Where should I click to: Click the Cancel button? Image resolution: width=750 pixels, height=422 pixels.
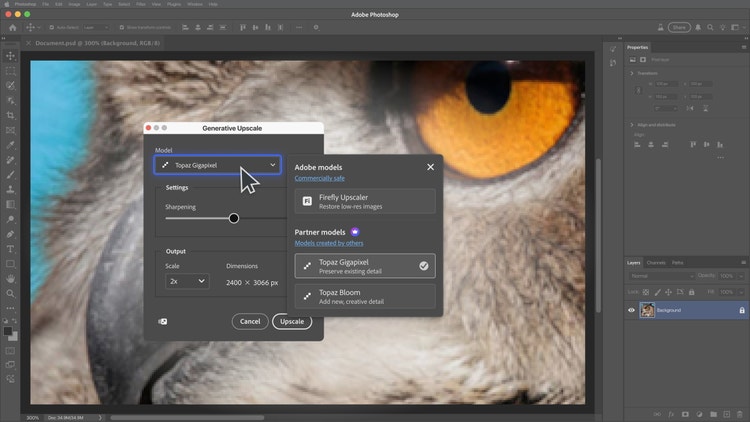[x=250, y=322]
